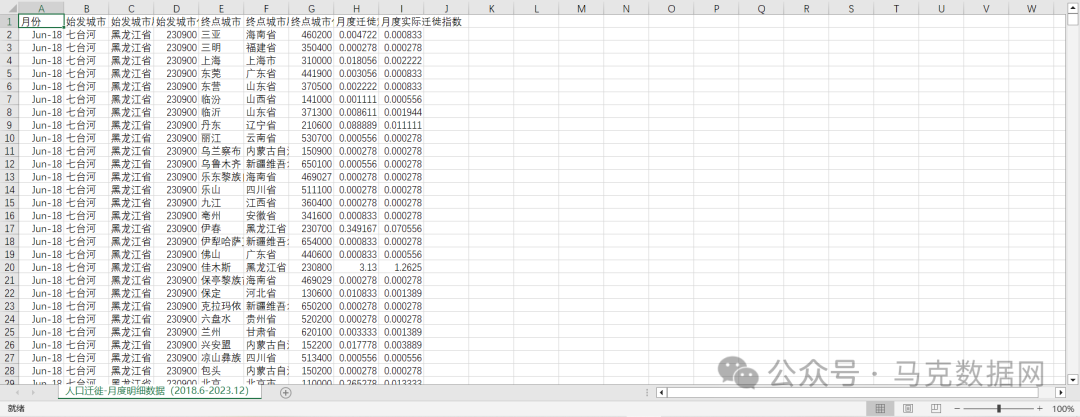Select the cell containing 三明
This screenshot has height=417, width=1080.
221,48
